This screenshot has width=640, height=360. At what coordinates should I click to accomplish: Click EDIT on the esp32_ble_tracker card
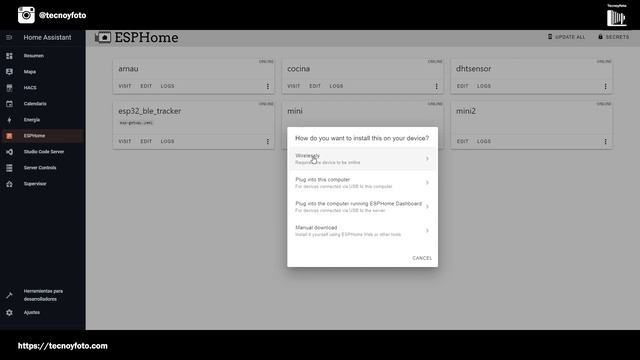[x=146, y=142]
